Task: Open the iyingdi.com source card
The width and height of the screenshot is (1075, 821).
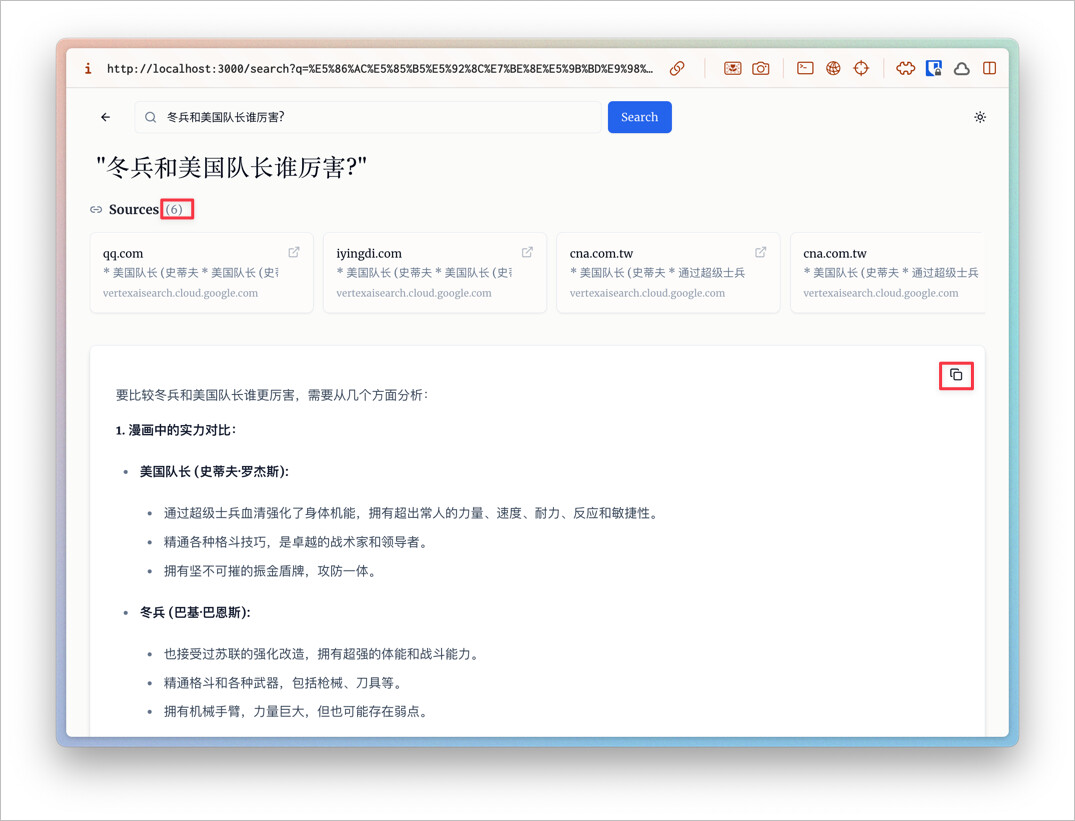Action: (435, 273)
